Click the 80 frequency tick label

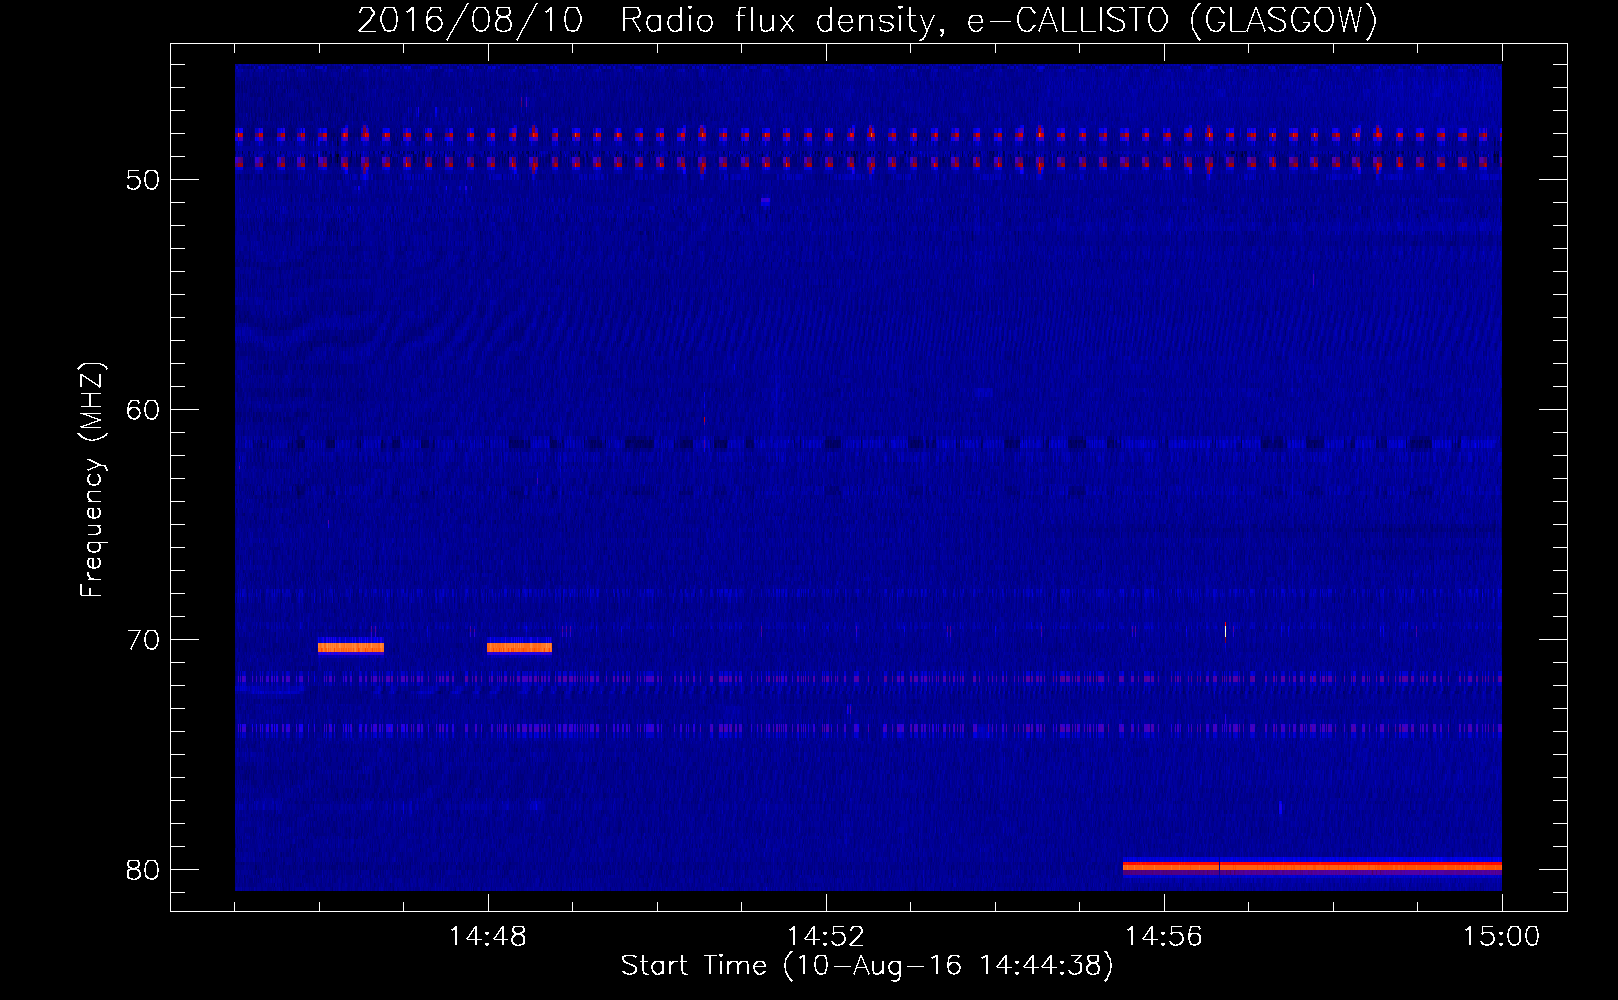[x=144, y=870]
